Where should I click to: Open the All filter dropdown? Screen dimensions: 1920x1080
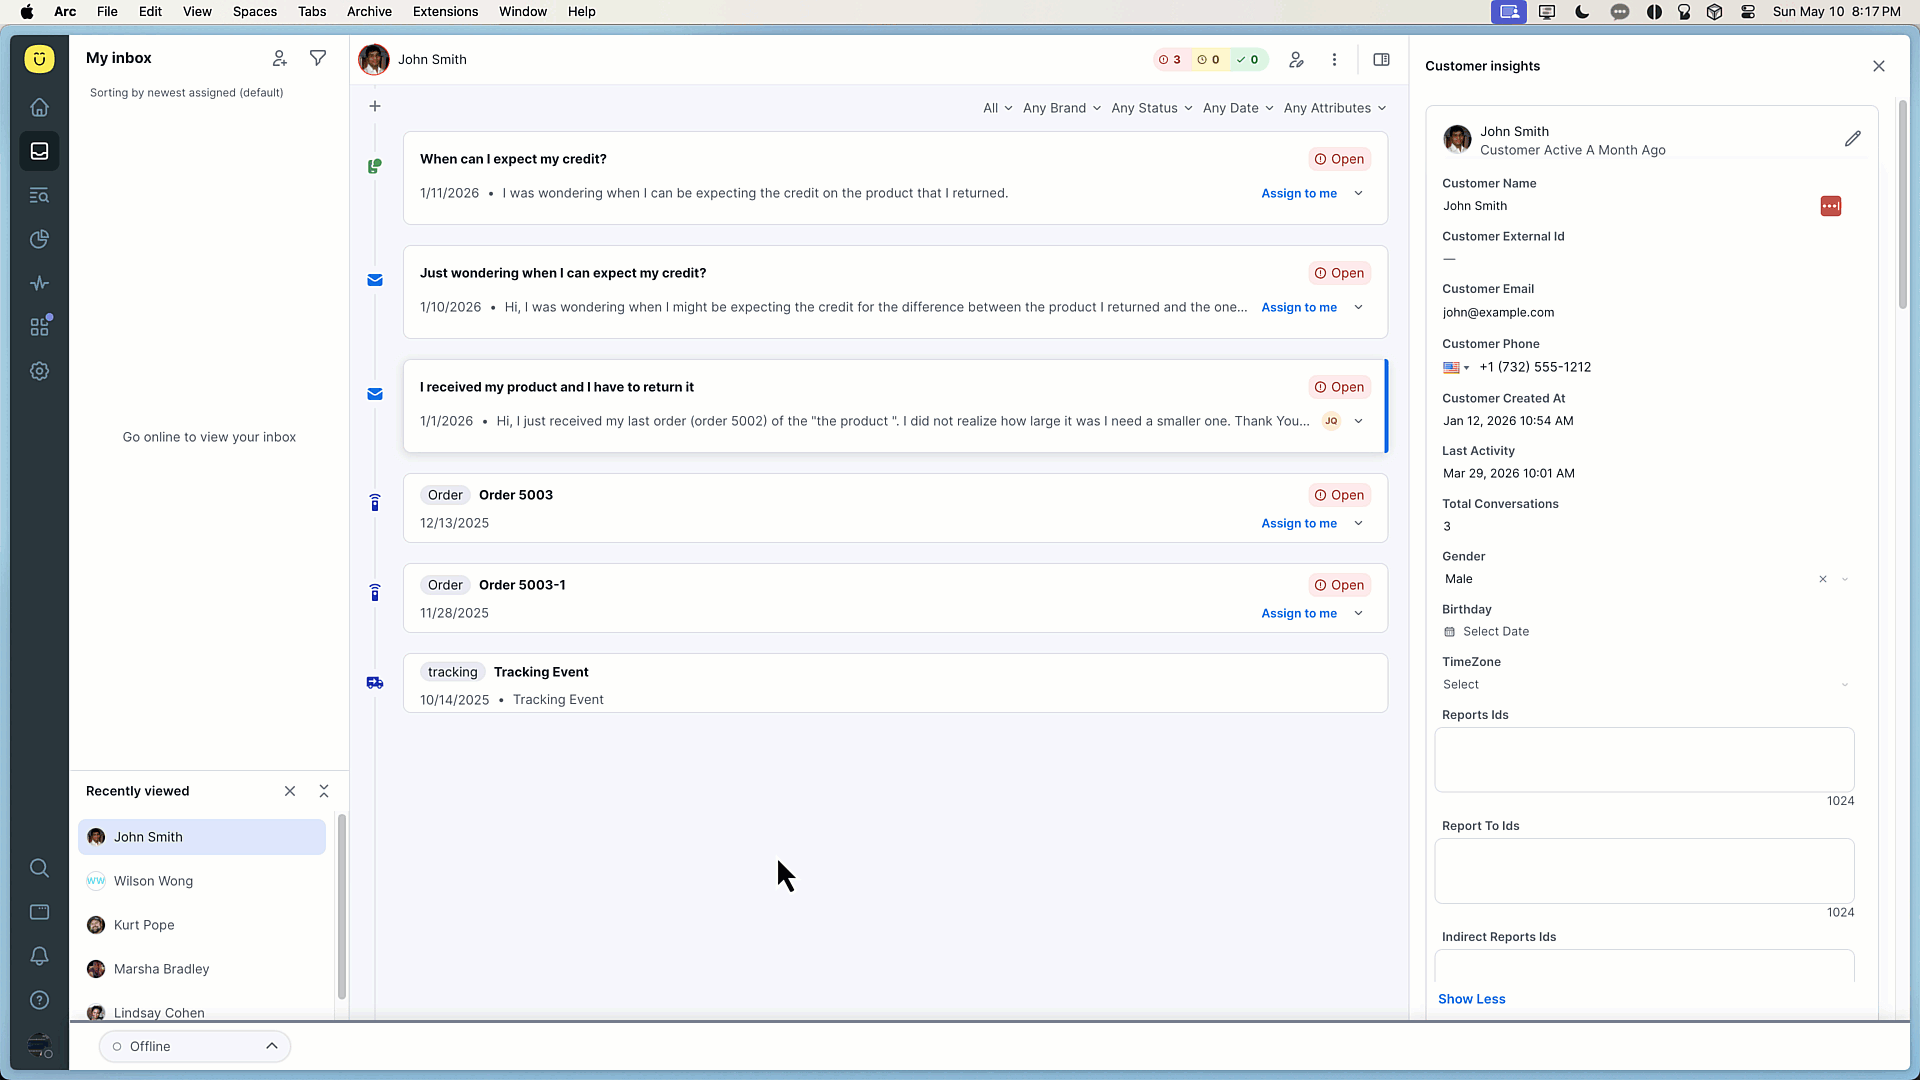coord(997,108)
